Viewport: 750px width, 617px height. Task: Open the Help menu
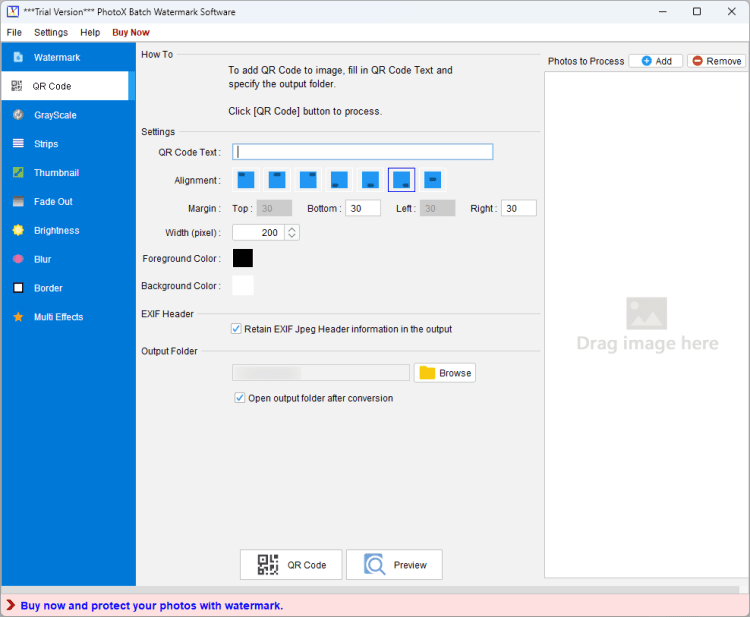90,33
